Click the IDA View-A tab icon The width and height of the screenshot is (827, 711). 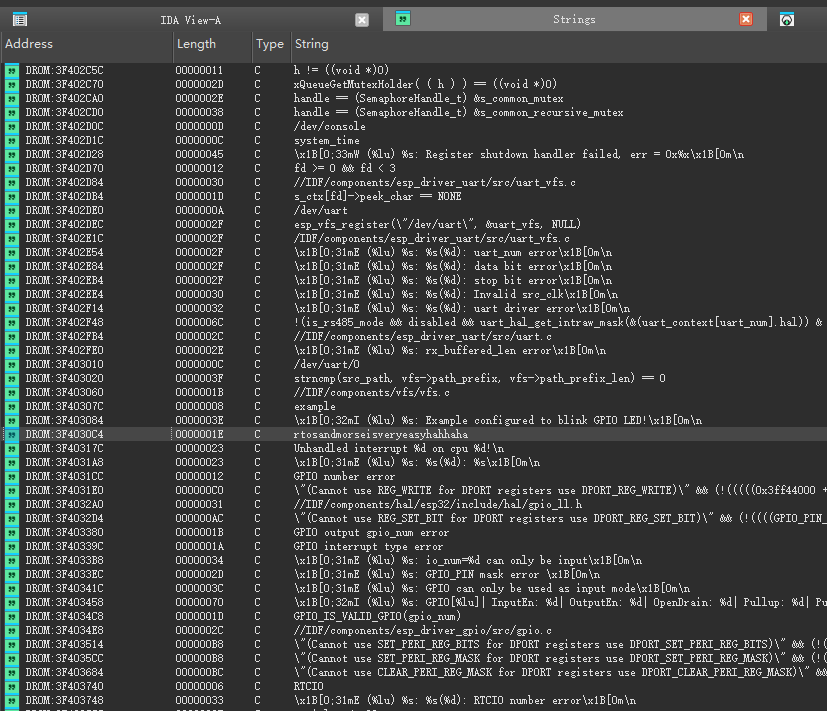coord(19,19)
